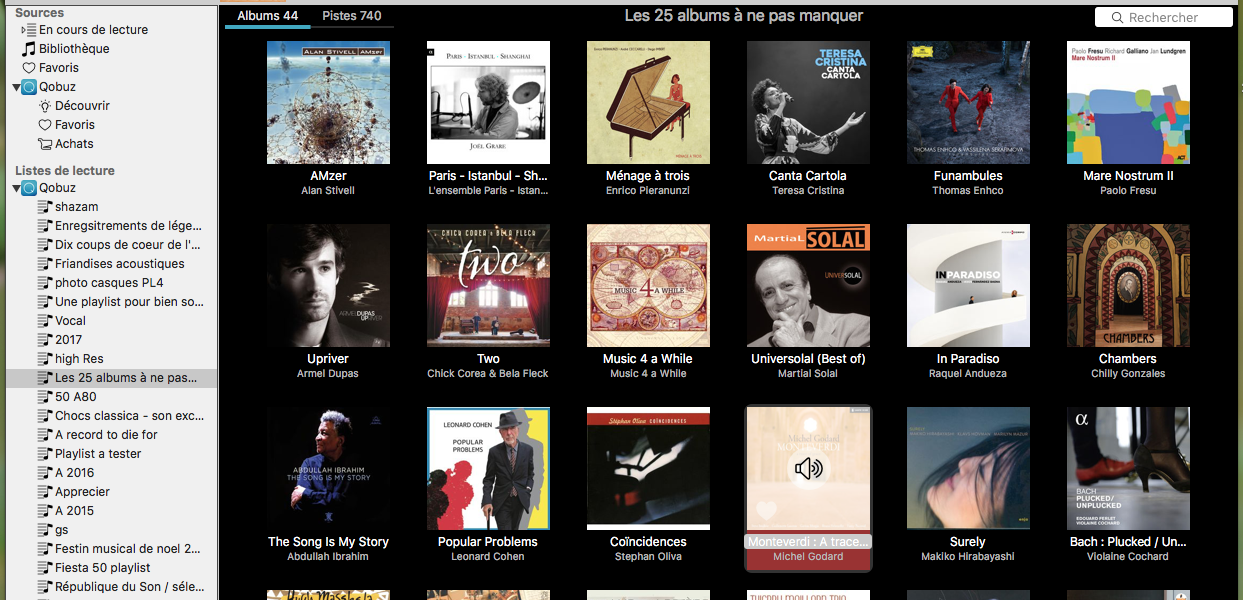The image size is (1243, 600).
Task: Click the Achats shopping cart icon
Action: 45,144
